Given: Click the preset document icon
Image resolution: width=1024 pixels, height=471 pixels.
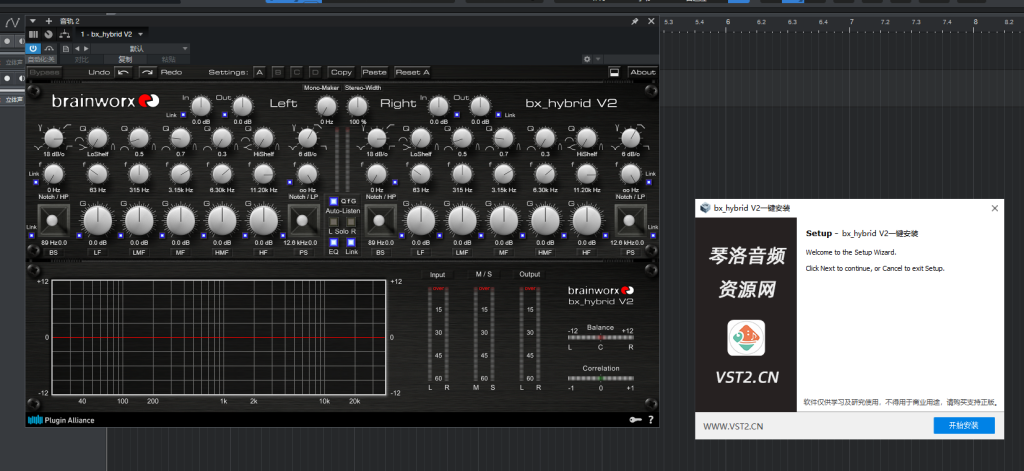Looking at the screenshot, I should (65, 48).
